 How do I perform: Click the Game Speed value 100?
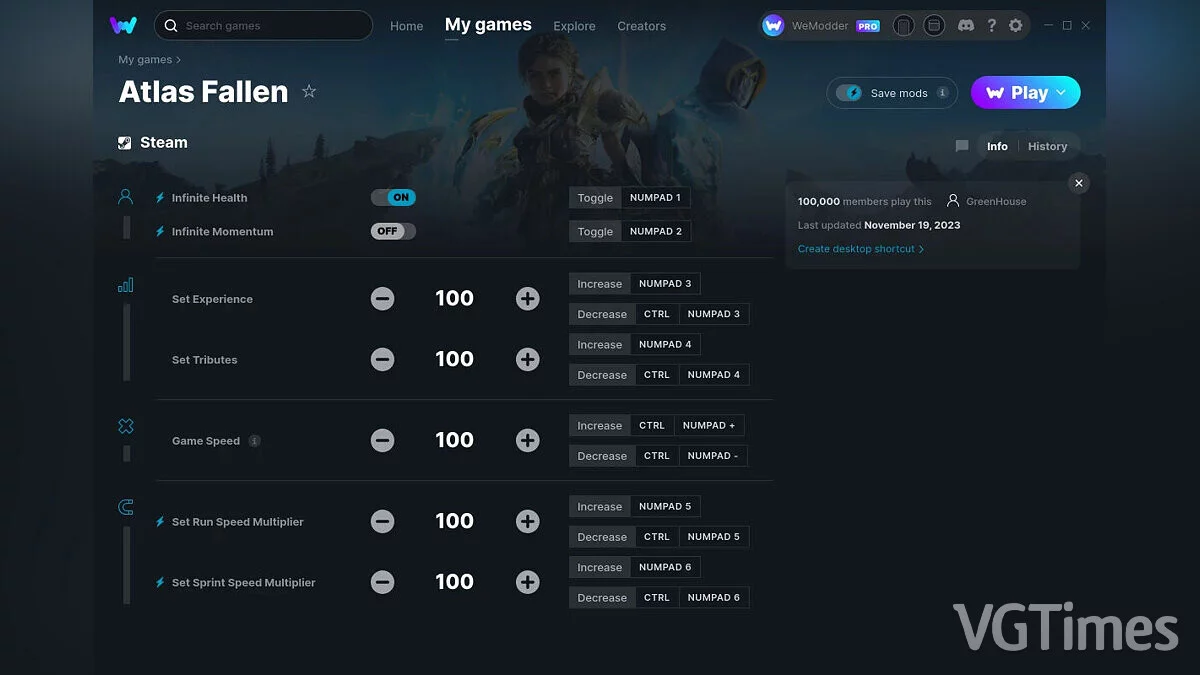click(x=454, y=440)
